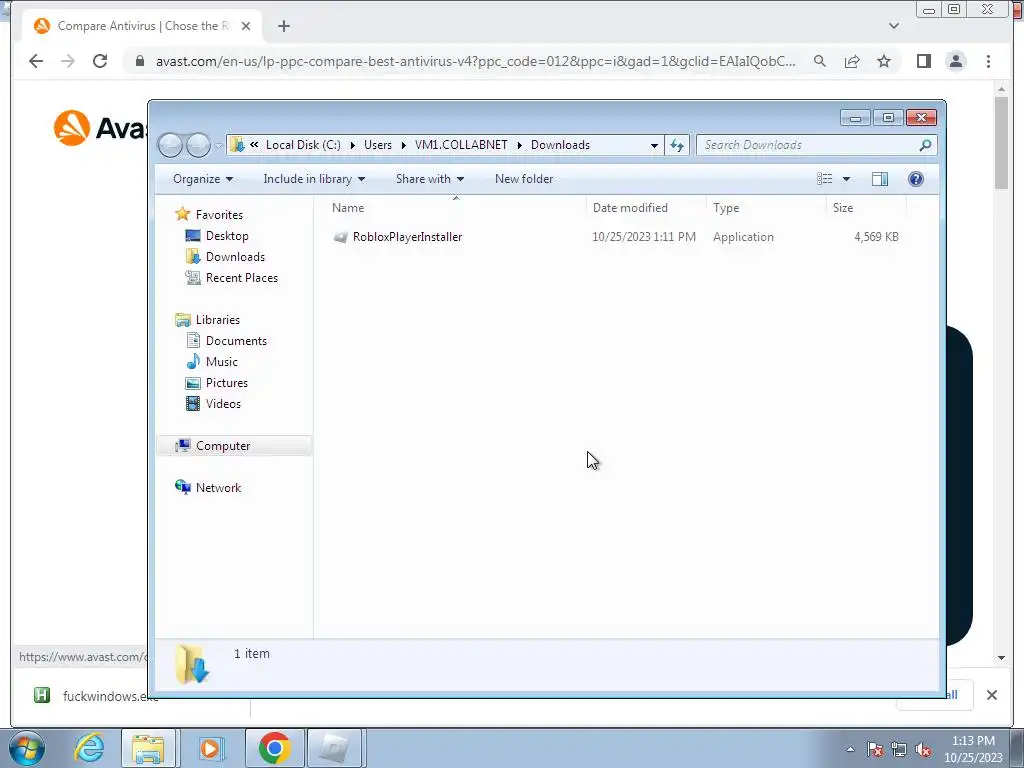Open a new Chrome tab

click(283, 26)
